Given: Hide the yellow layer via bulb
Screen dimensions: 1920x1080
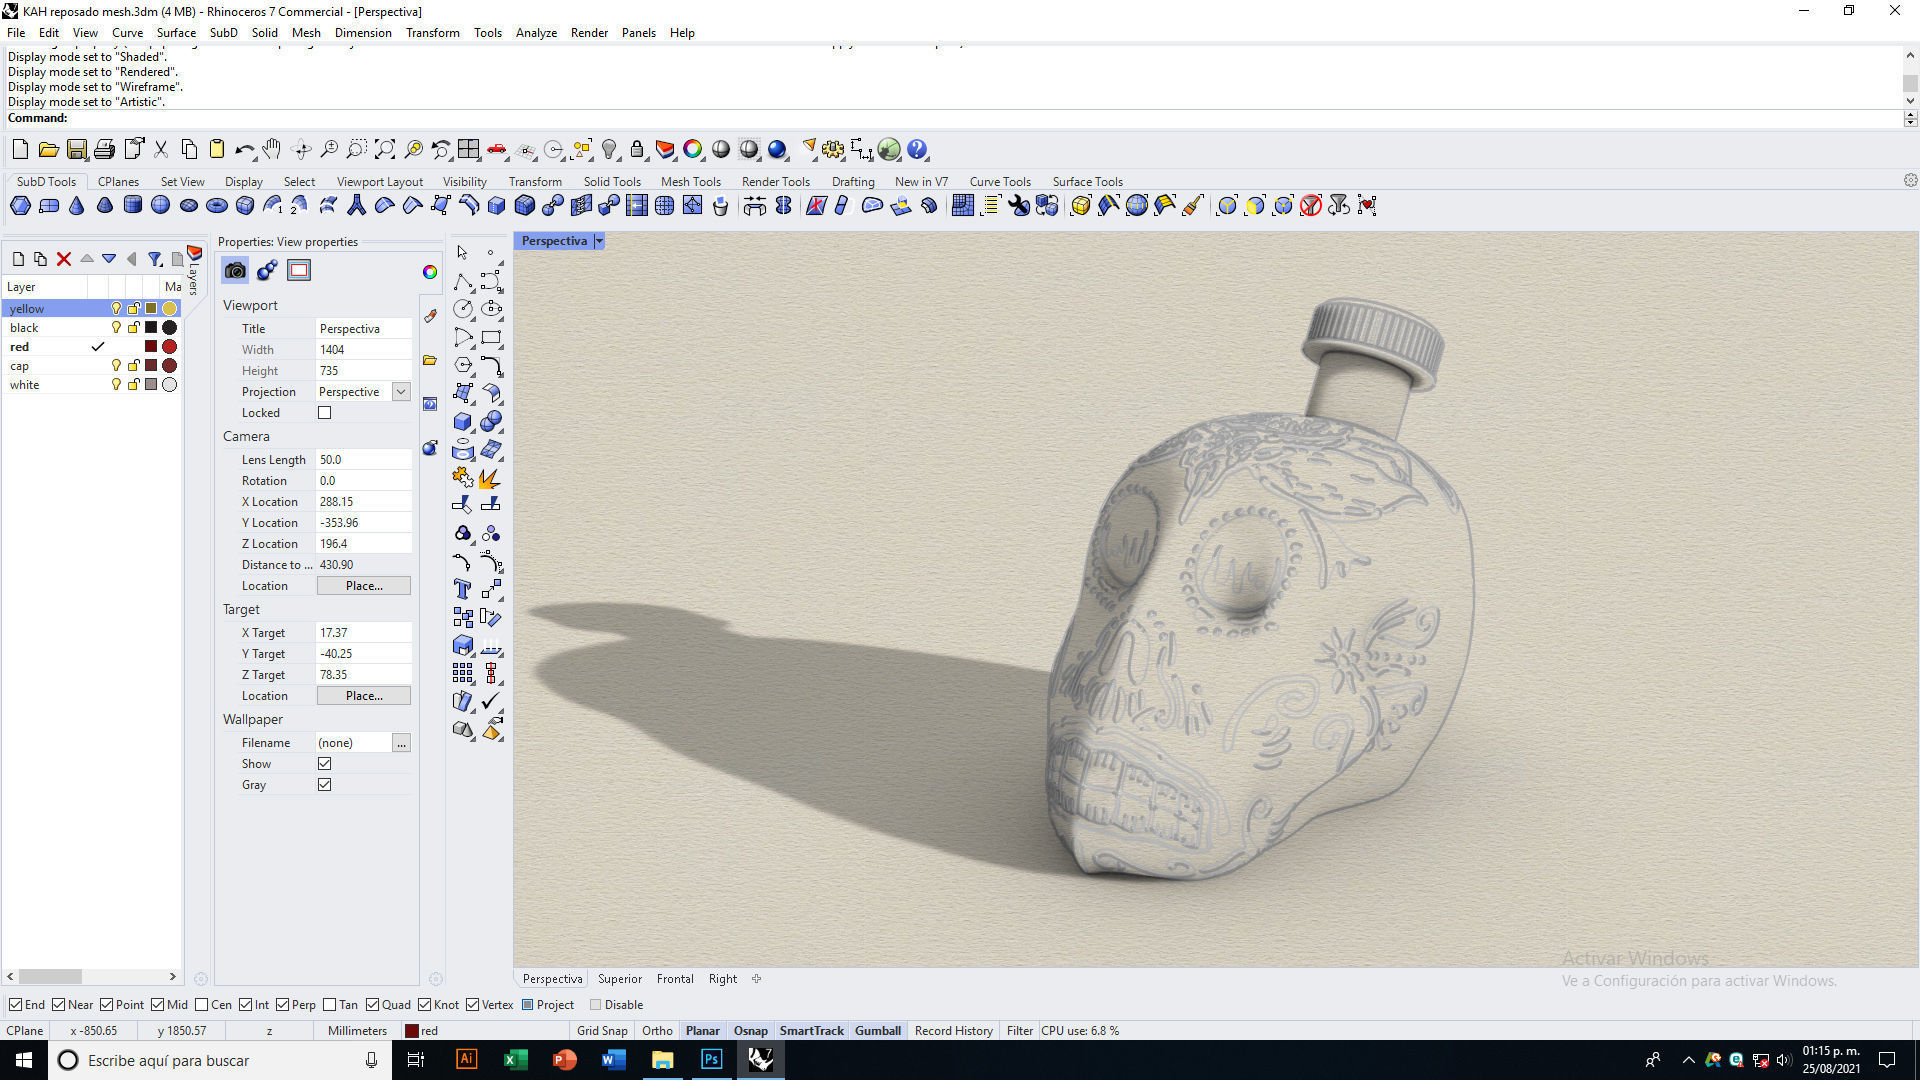Looking at the screenshot, I should (x=116, y=309).
